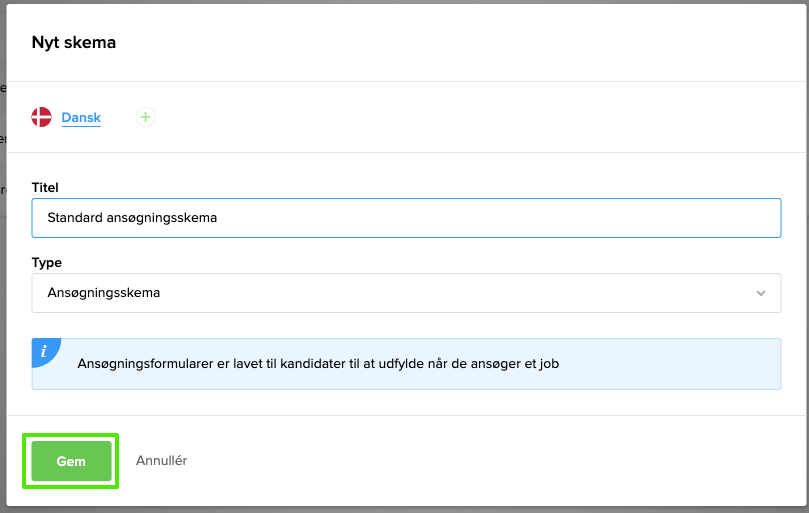Click dimmed backdrop left of the dialog
This screenshot has height=513, width=809.
3,300
